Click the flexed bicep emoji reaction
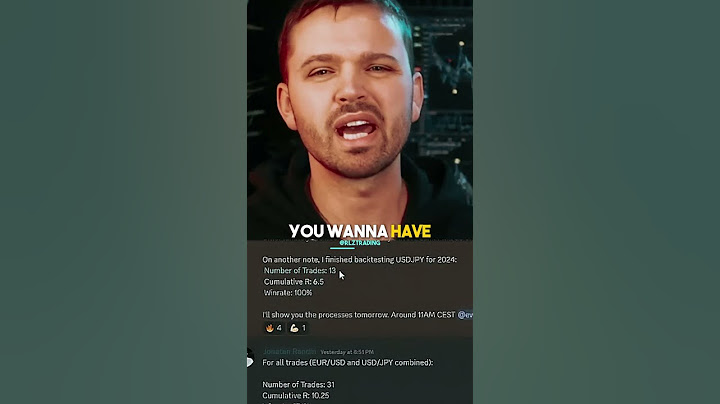Image resolution: width=720 pixels, height=404 pixels. coord(298,328)
